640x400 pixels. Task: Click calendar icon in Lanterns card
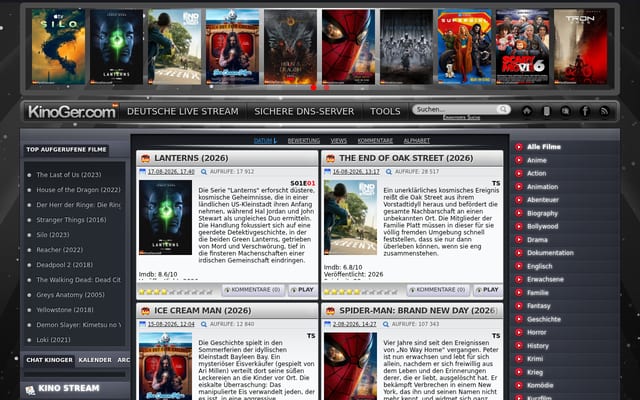point(142,172)
